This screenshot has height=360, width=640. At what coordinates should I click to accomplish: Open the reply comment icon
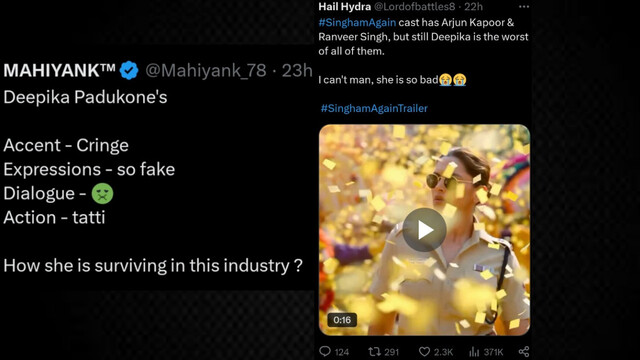coord(325,351)
